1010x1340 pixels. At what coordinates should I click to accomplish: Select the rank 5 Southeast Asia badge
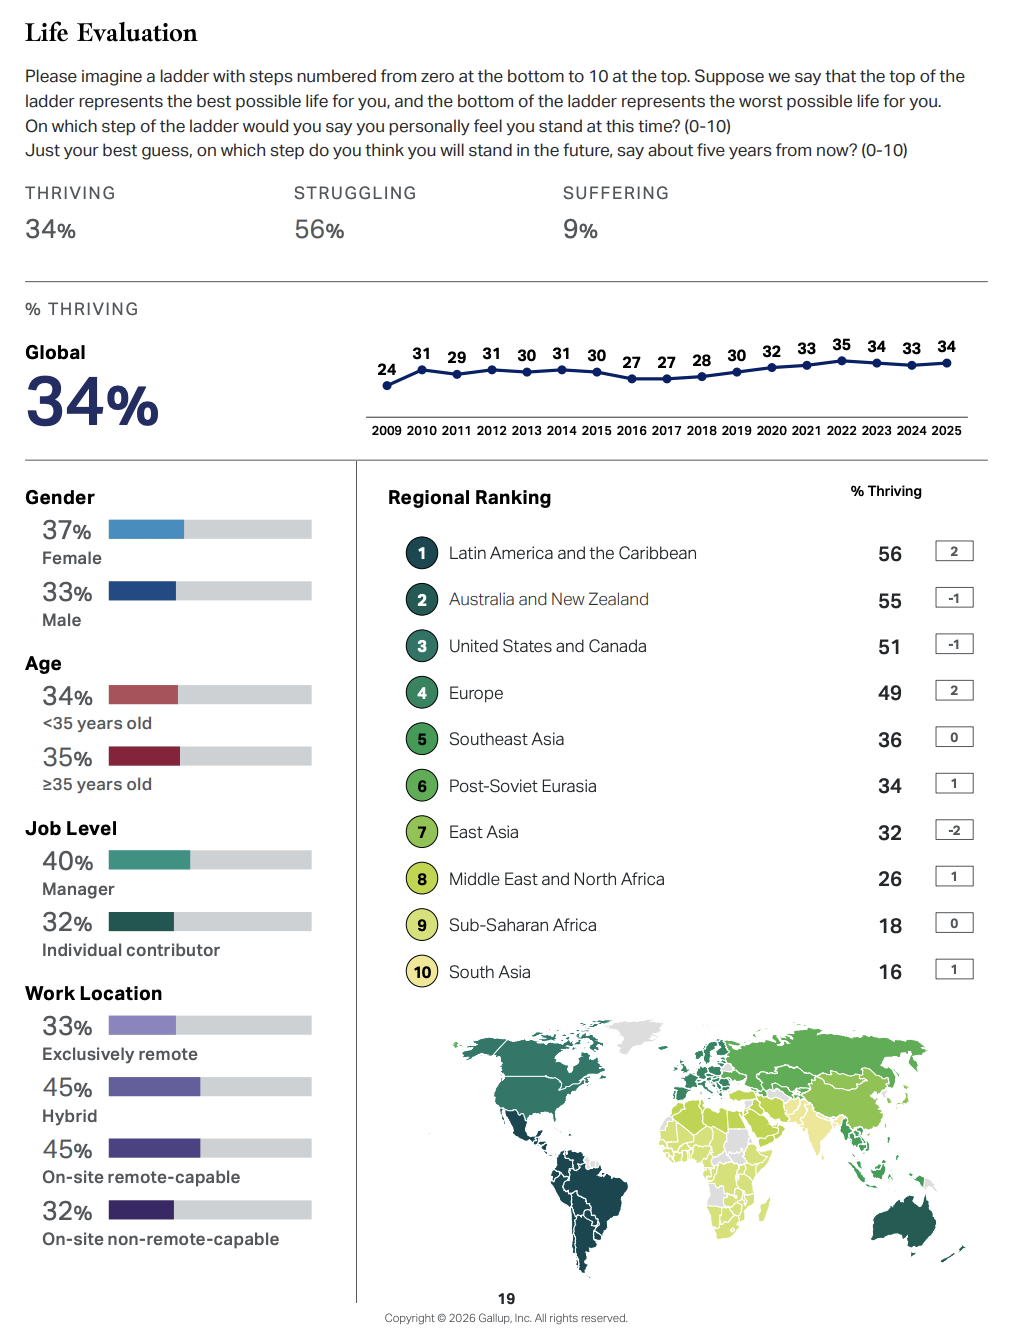(x=422, y=739)
